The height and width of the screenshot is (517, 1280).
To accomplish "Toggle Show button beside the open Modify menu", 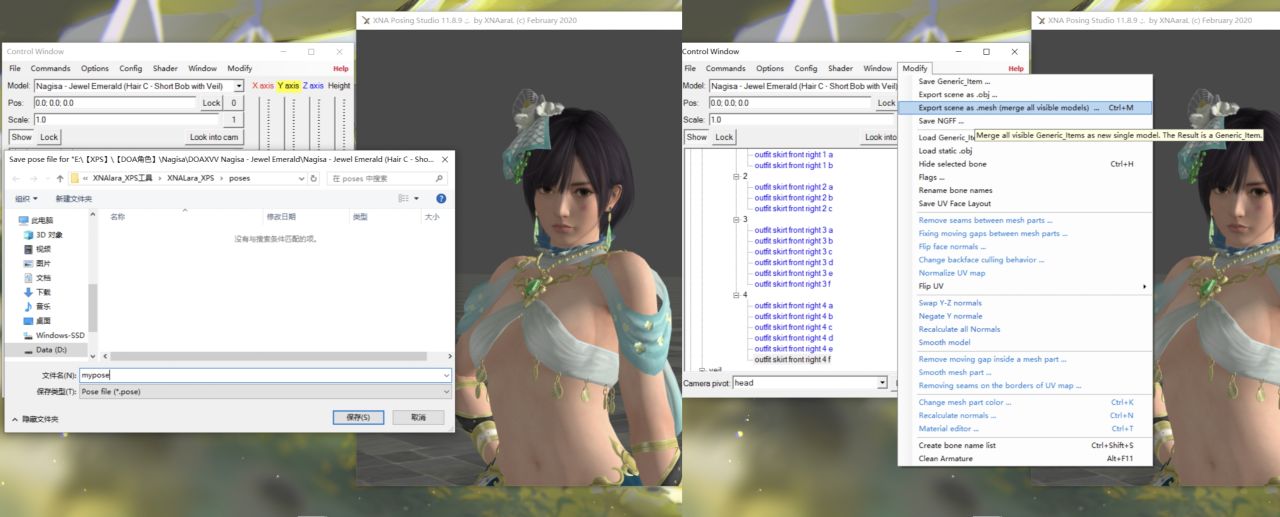I will [696, 137].
